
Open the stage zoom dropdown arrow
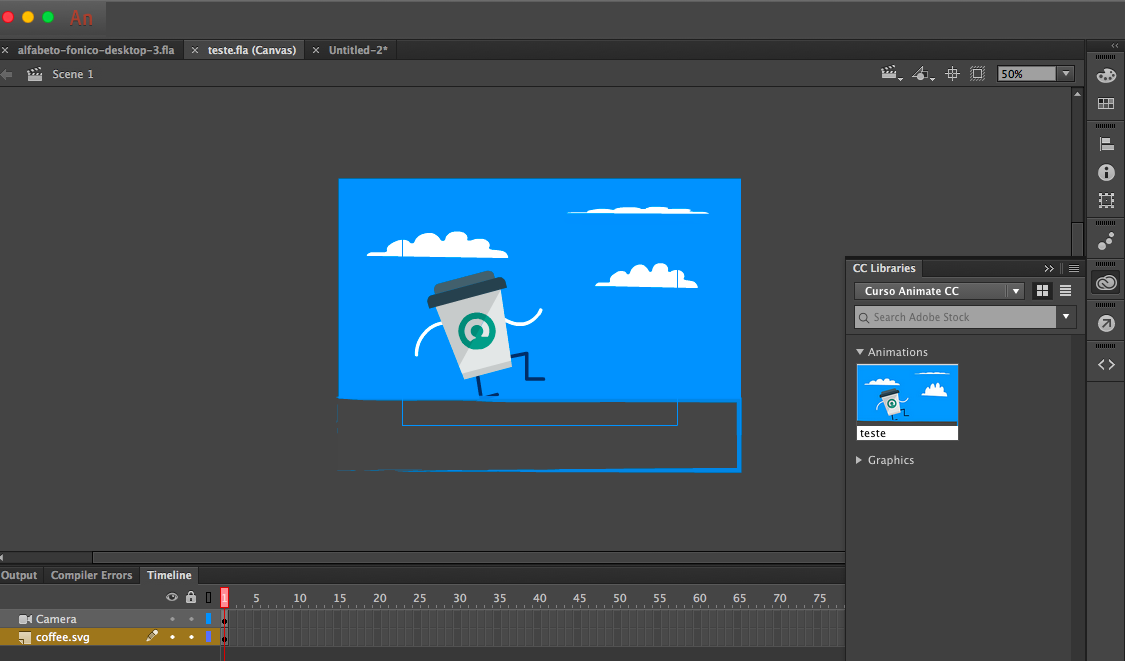[1066, 74]
